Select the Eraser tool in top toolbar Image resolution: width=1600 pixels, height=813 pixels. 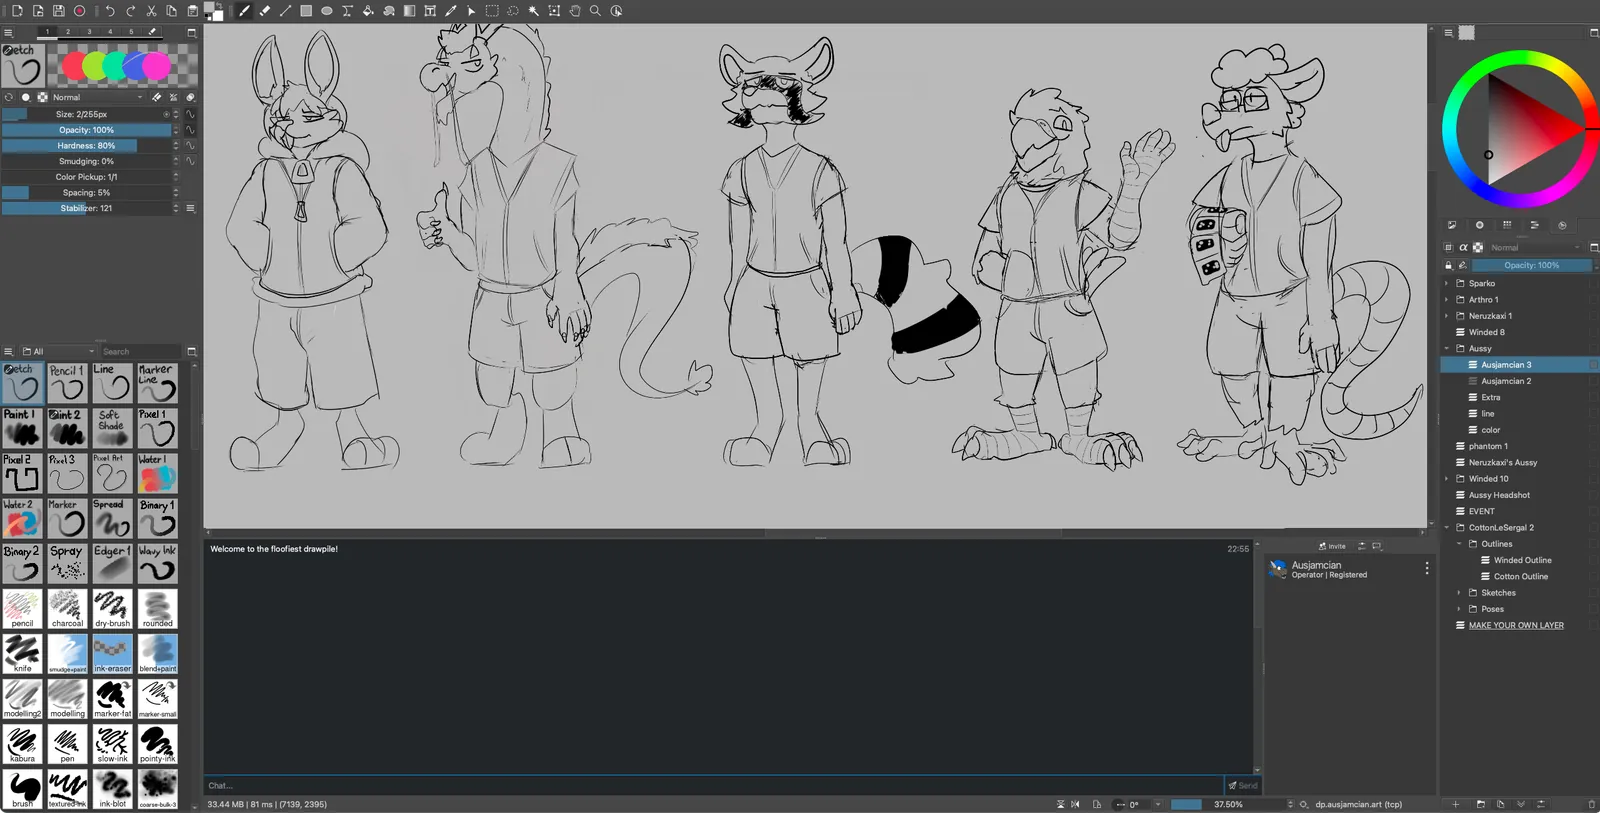(265, 11)
